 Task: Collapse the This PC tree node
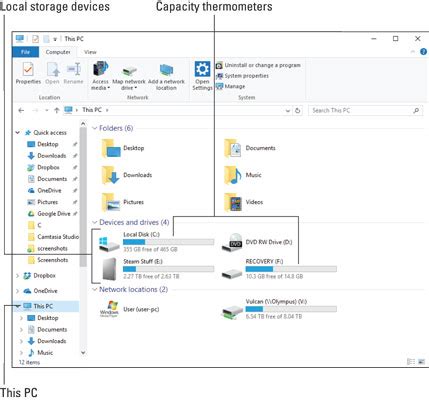click(x=18, y=306)
